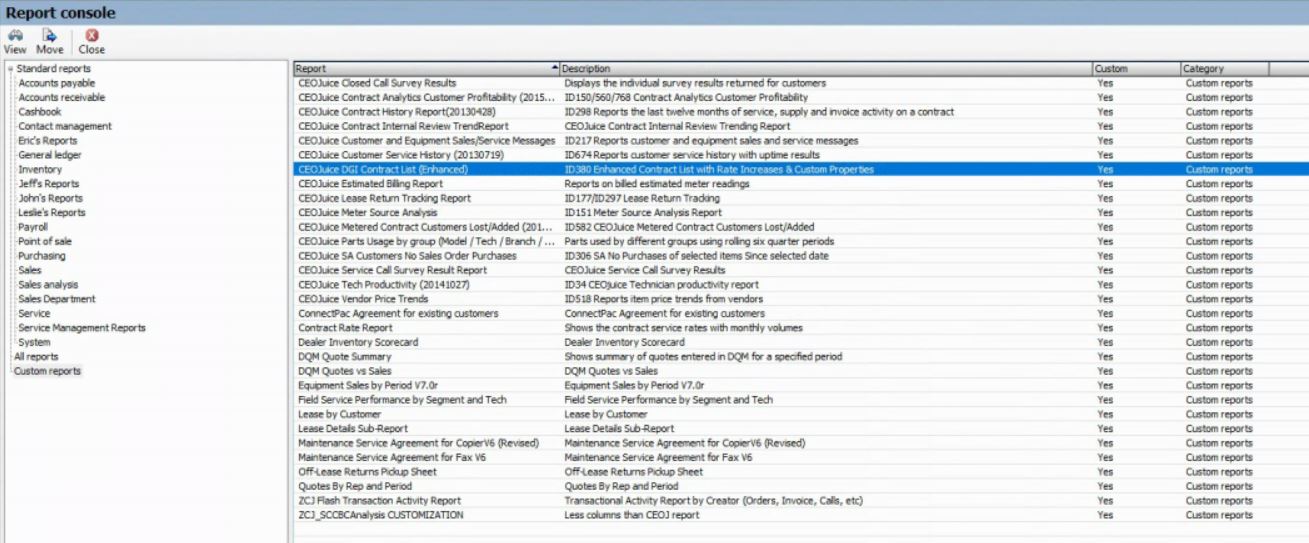Select Dealer Inventory Scorecard report

[x=358, y=342]
